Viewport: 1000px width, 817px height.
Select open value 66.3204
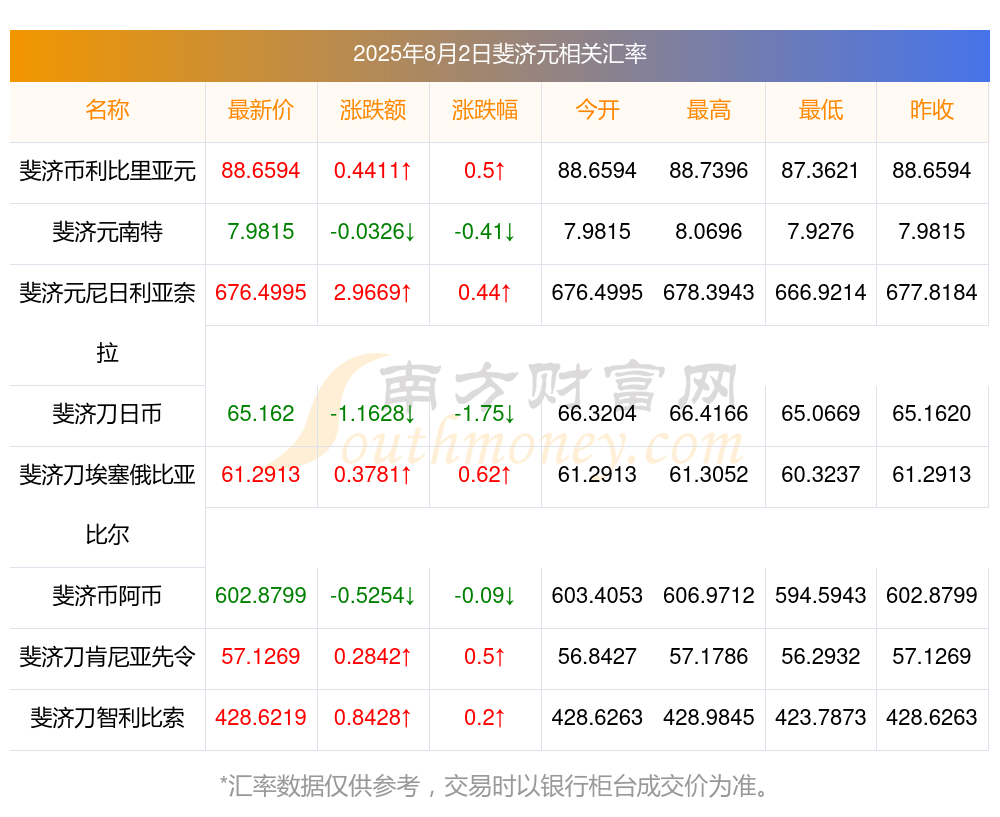597,413
